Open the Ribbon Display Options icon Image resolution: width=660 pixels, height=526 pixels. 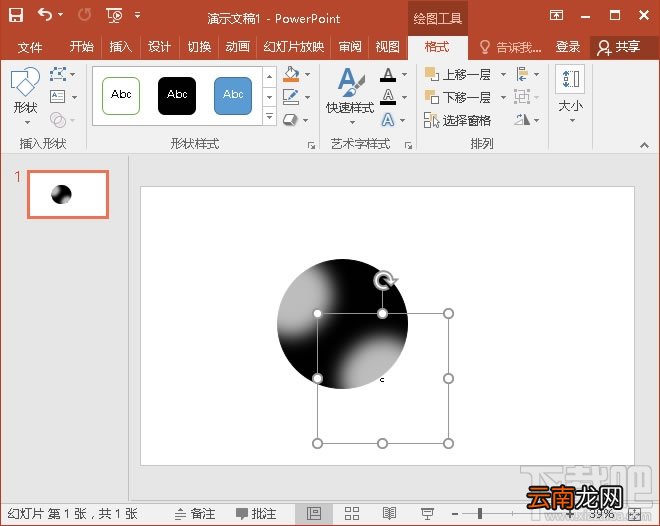pos(556,16)
